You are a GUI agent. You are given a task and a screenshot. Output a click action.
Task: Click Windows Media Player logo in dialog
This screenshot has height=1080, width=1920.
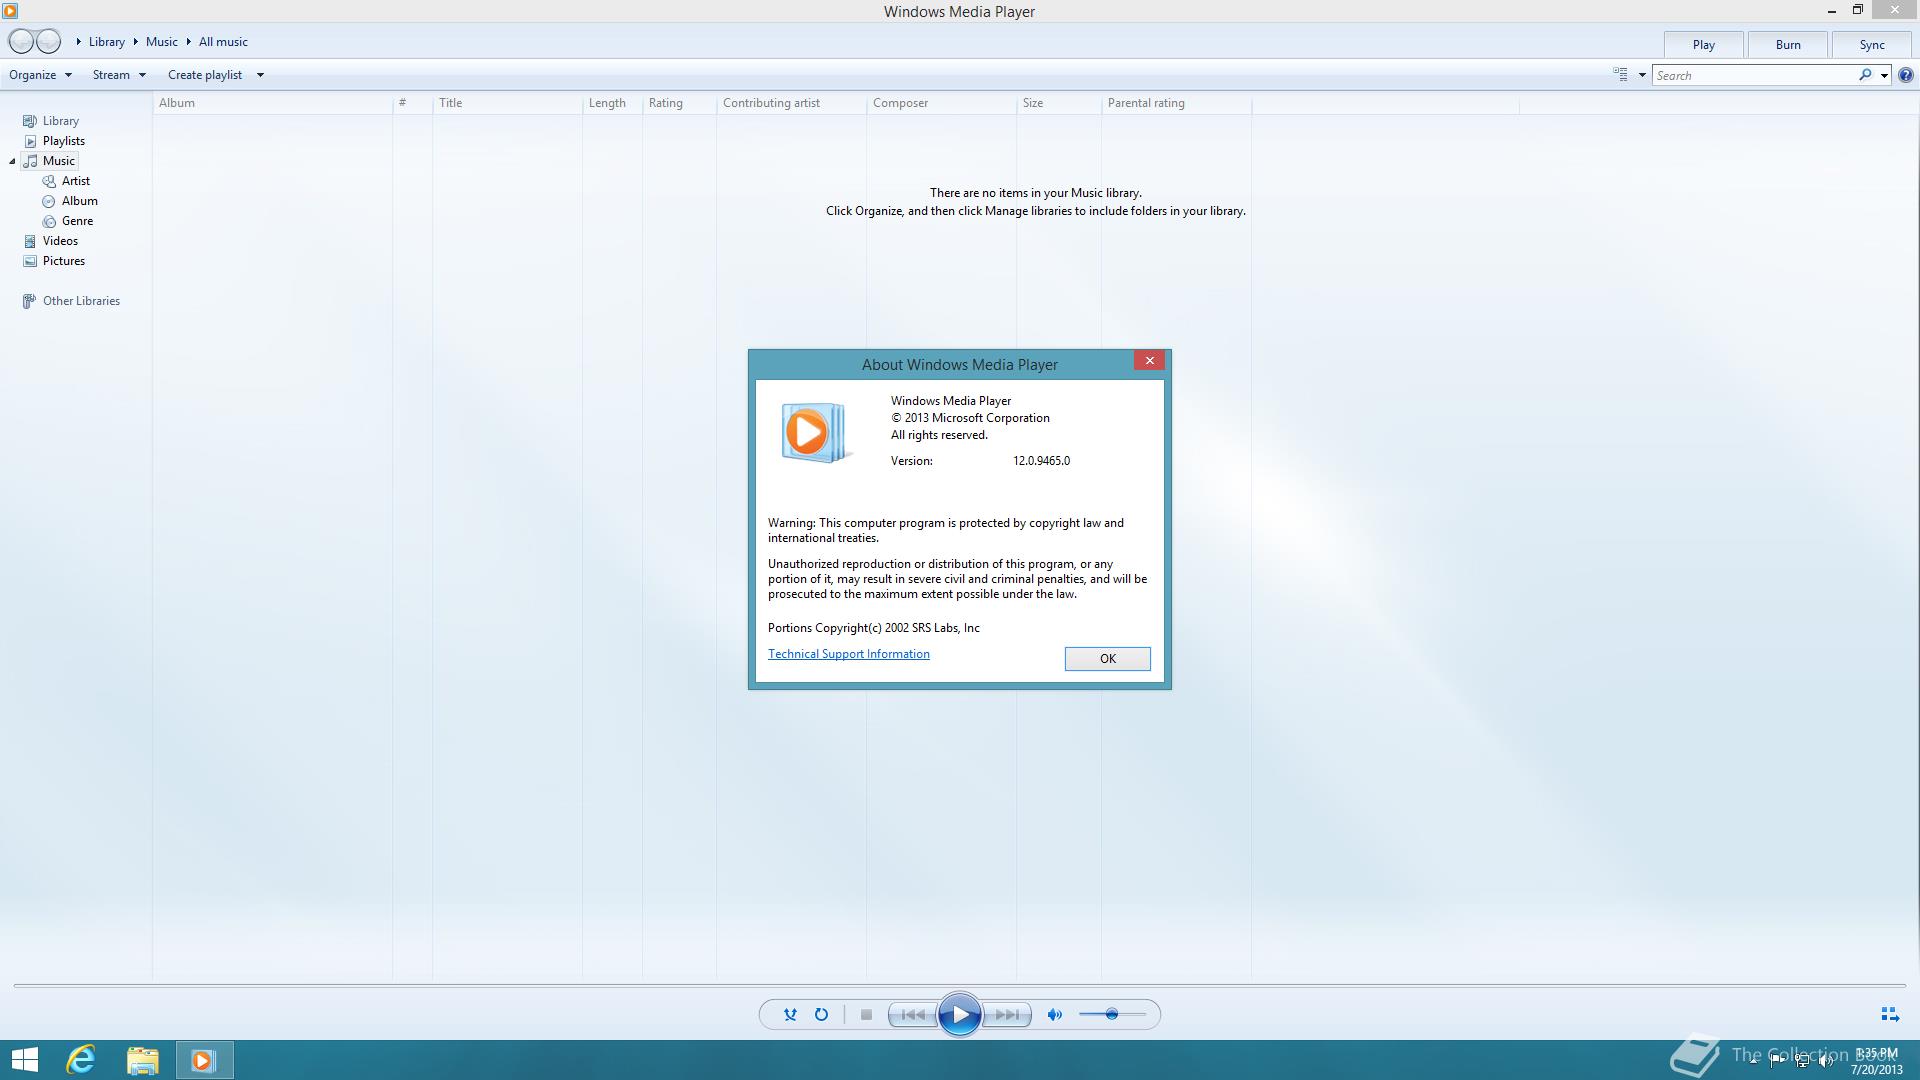click(816, 433)
